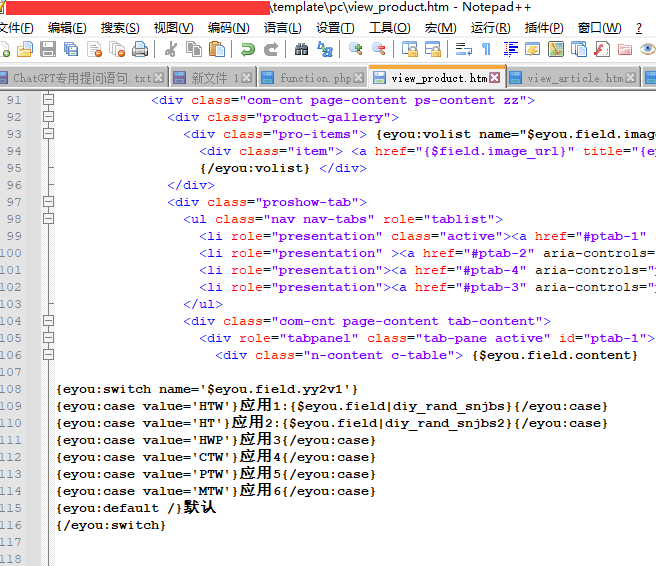Screen dimensions: 656x566
Task: Close the function.php tab
Action: click(359, 78)
